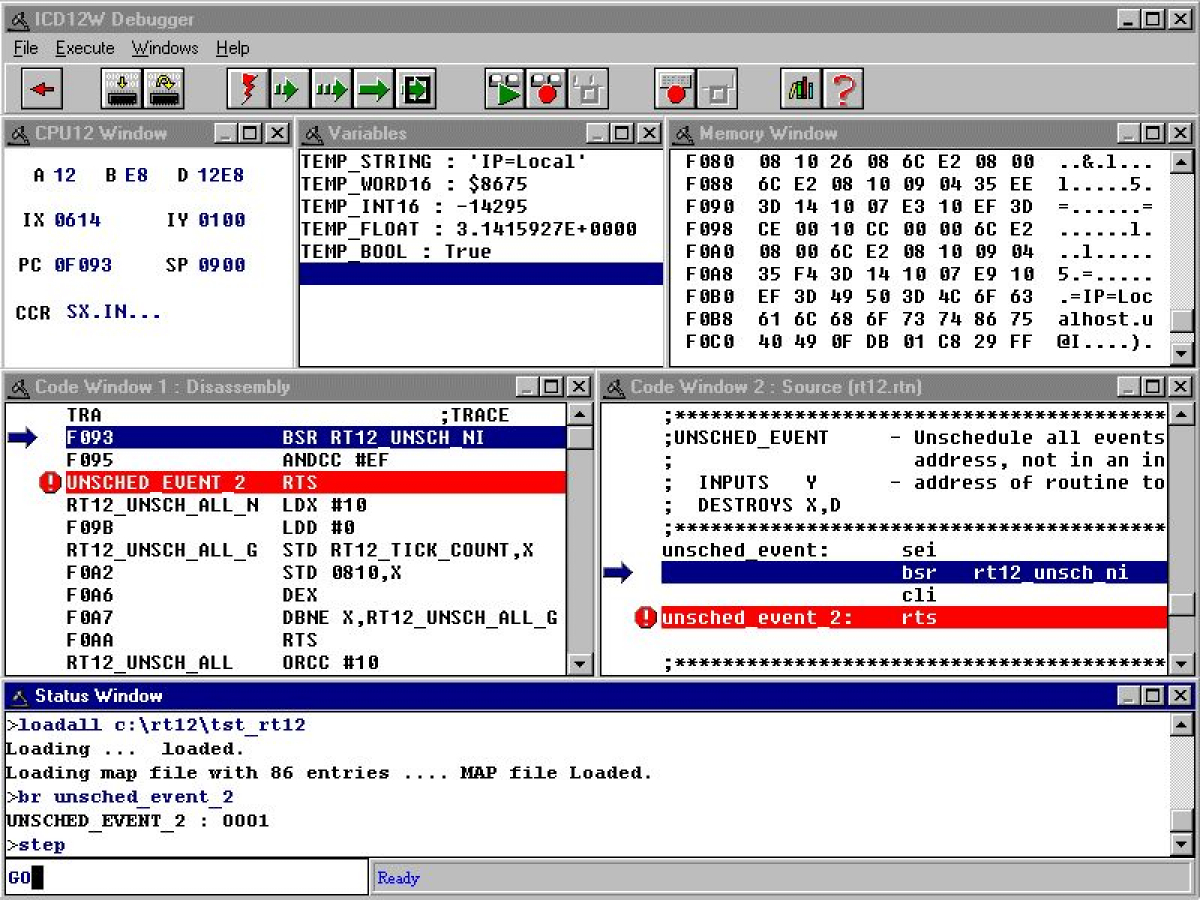The height and width of the screenshot is (900, 1200).
Task: Toggle breakpoint marker on unsched_event_2 source line
Action: click(646, 618)
